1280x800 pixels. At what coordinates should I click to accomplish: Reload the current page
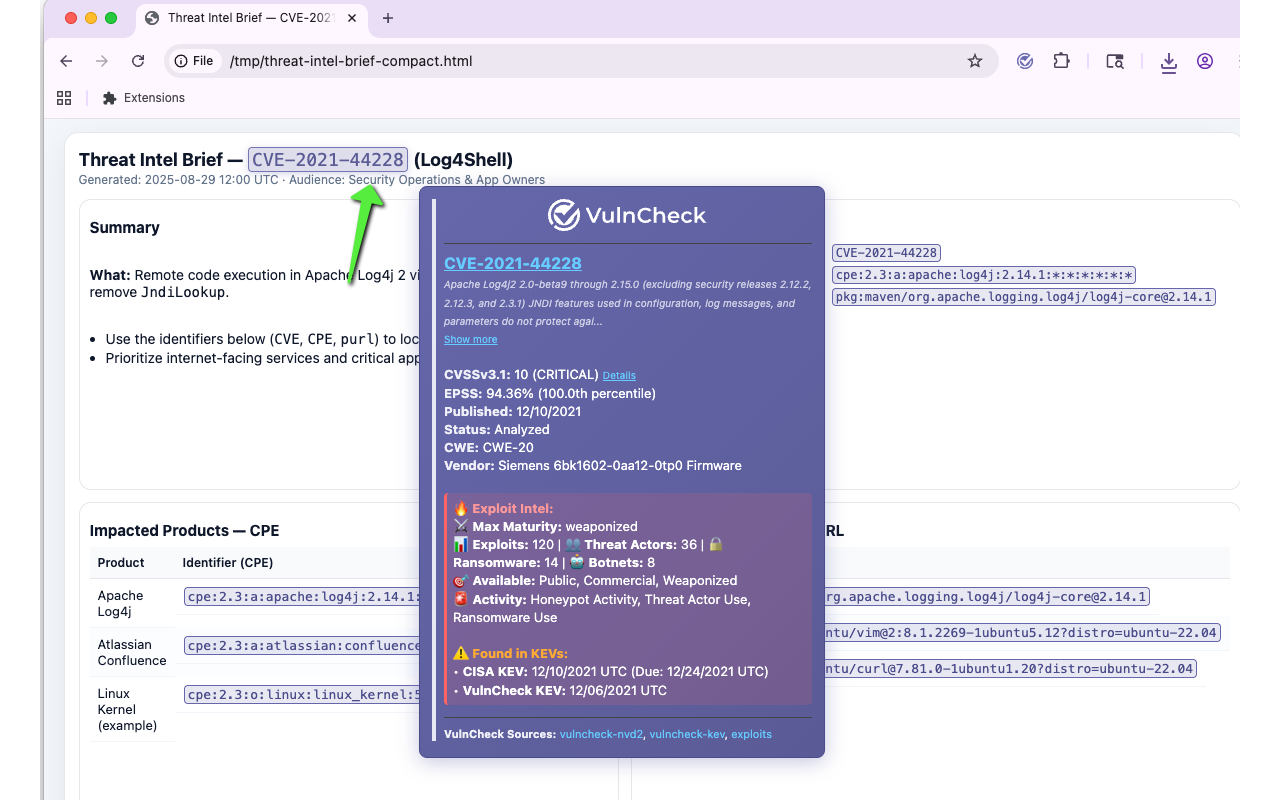(138, 61)
